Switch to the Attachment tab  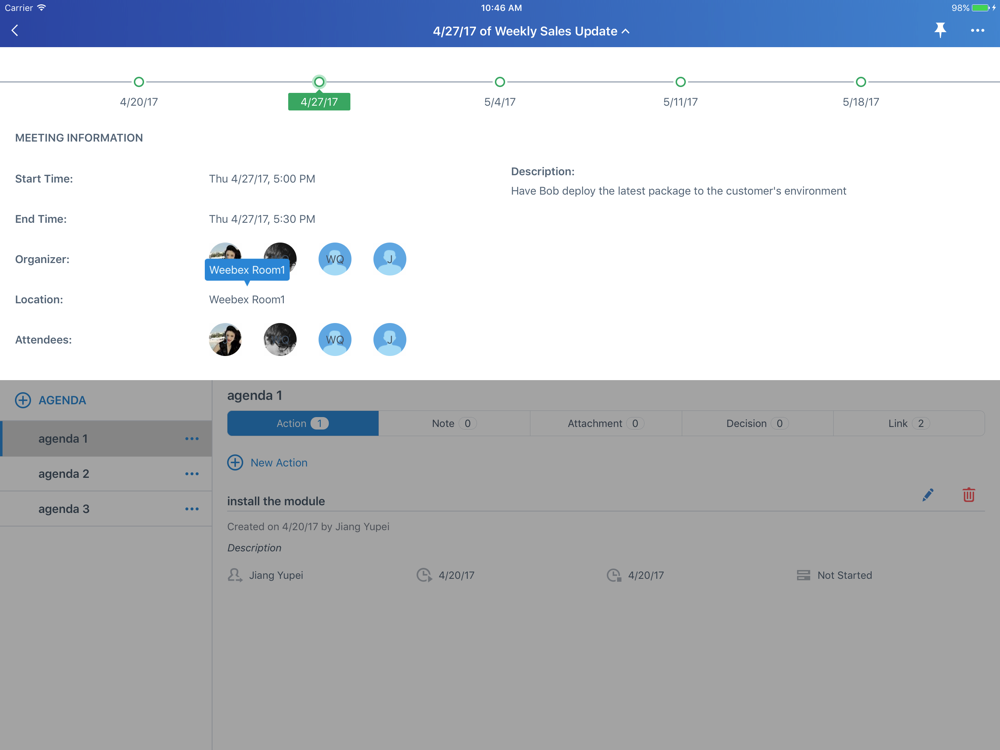[606, 423]
